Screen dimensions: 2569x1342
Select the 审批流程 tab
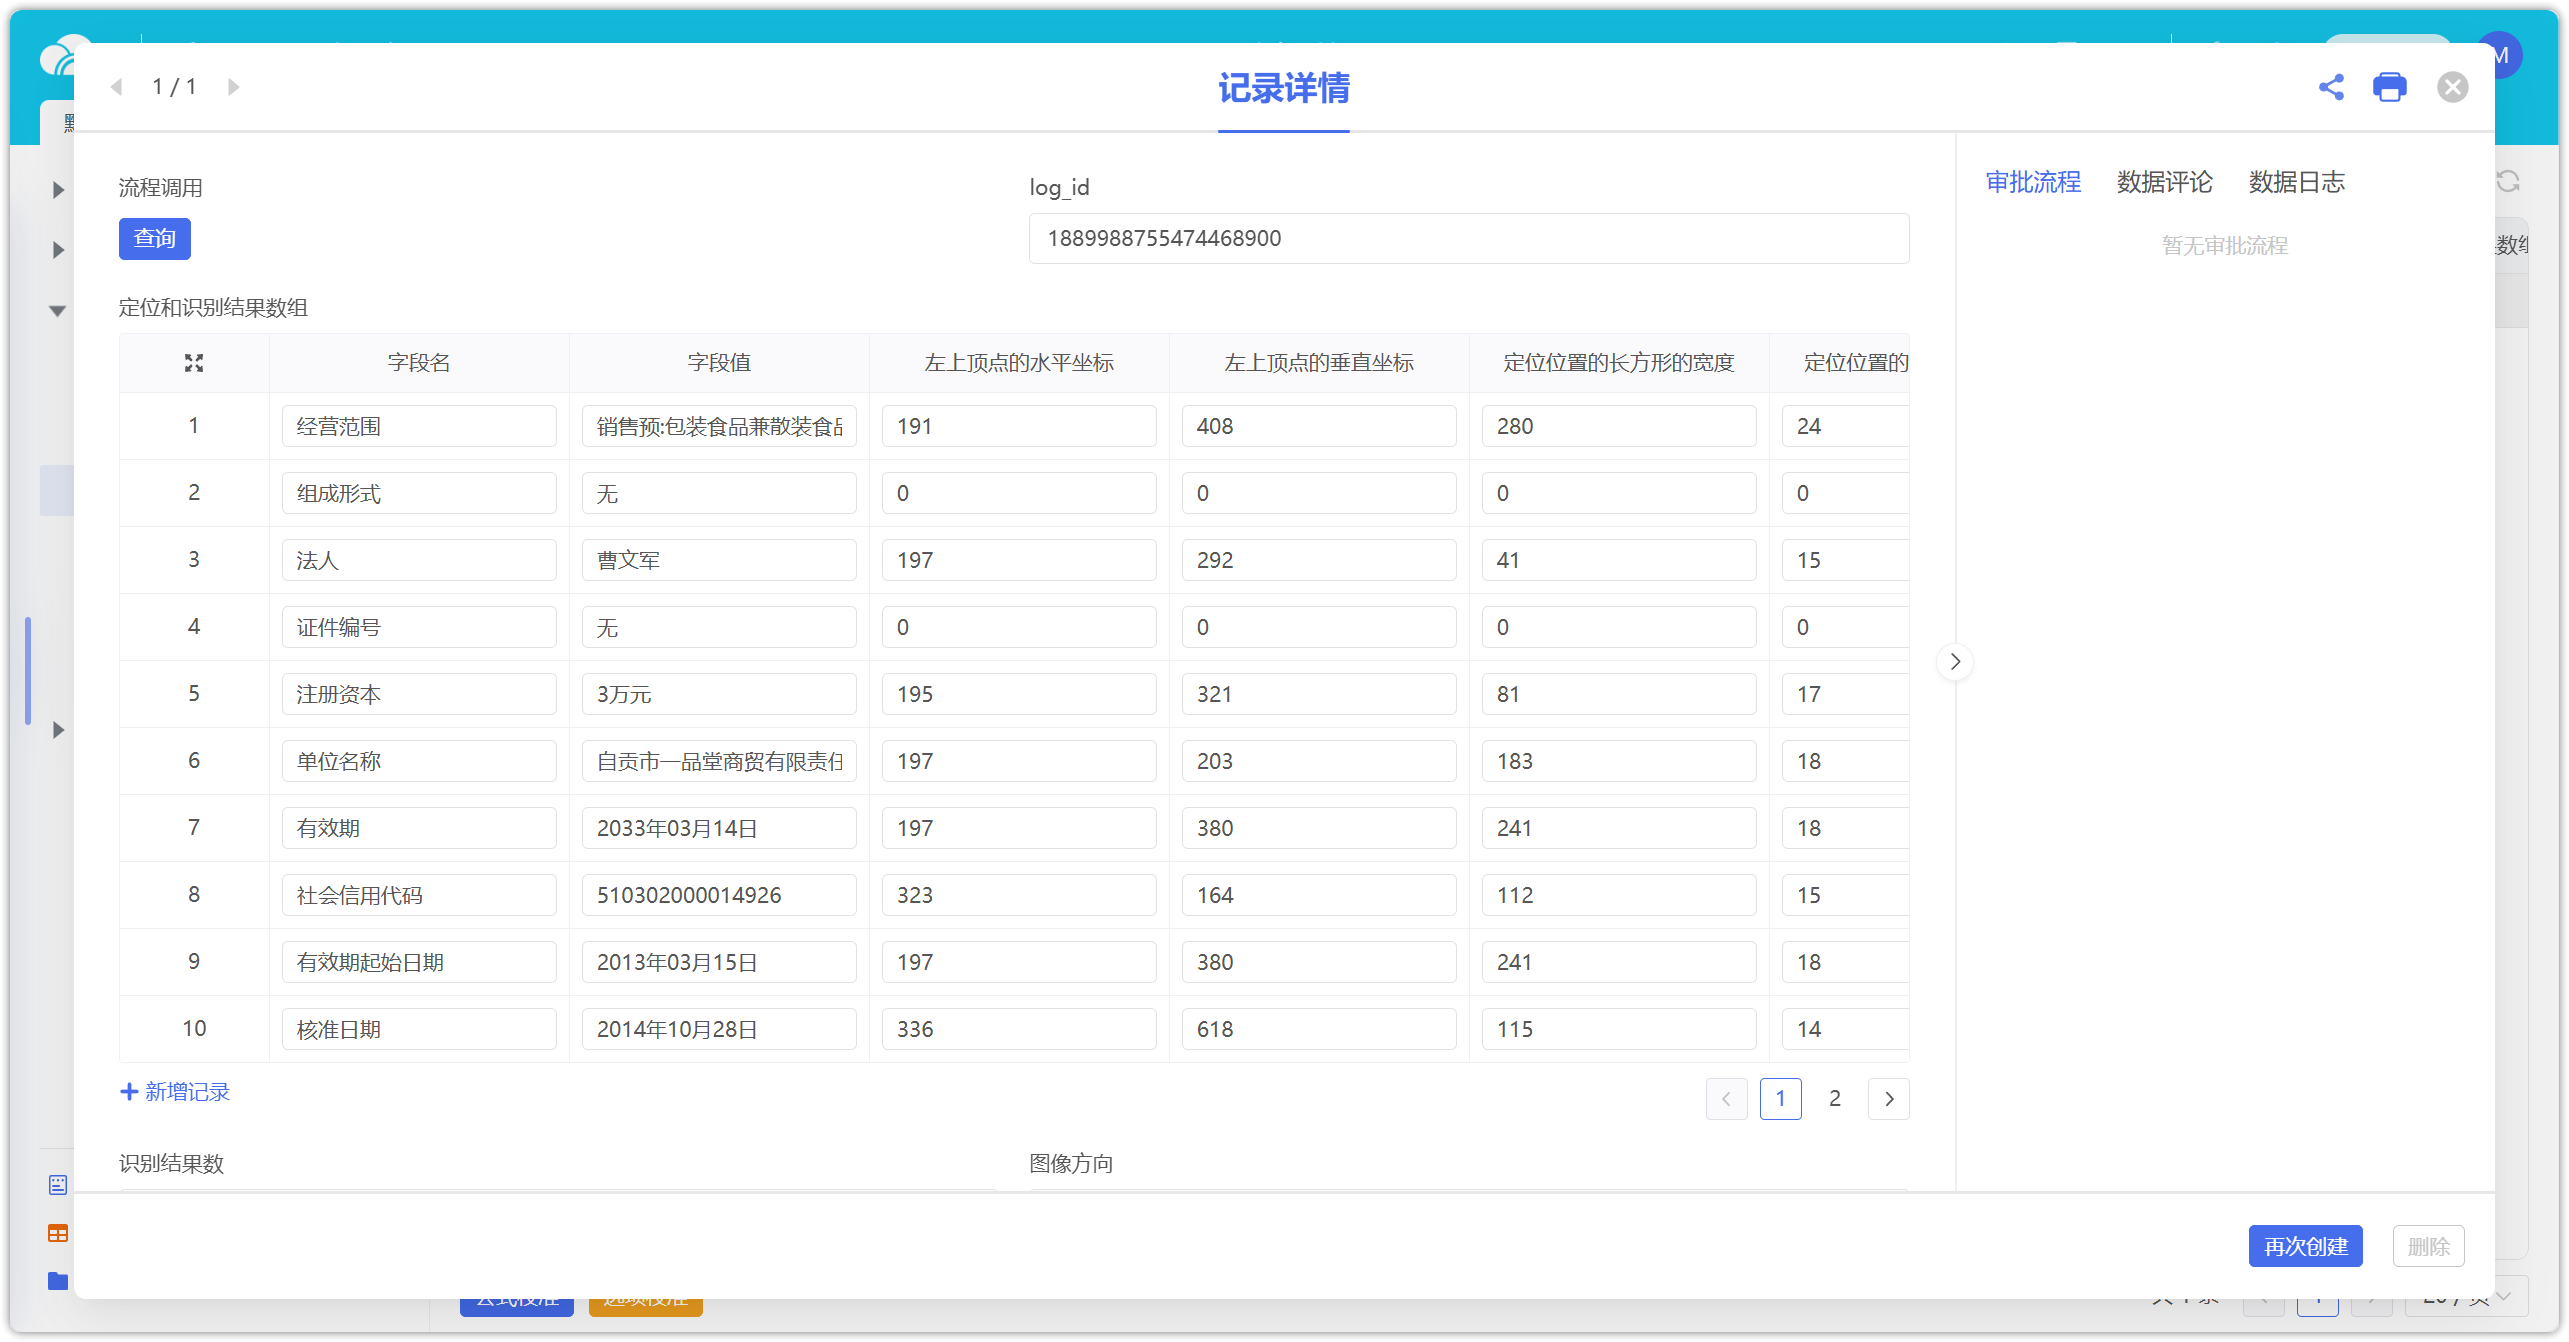point(2032,182)
